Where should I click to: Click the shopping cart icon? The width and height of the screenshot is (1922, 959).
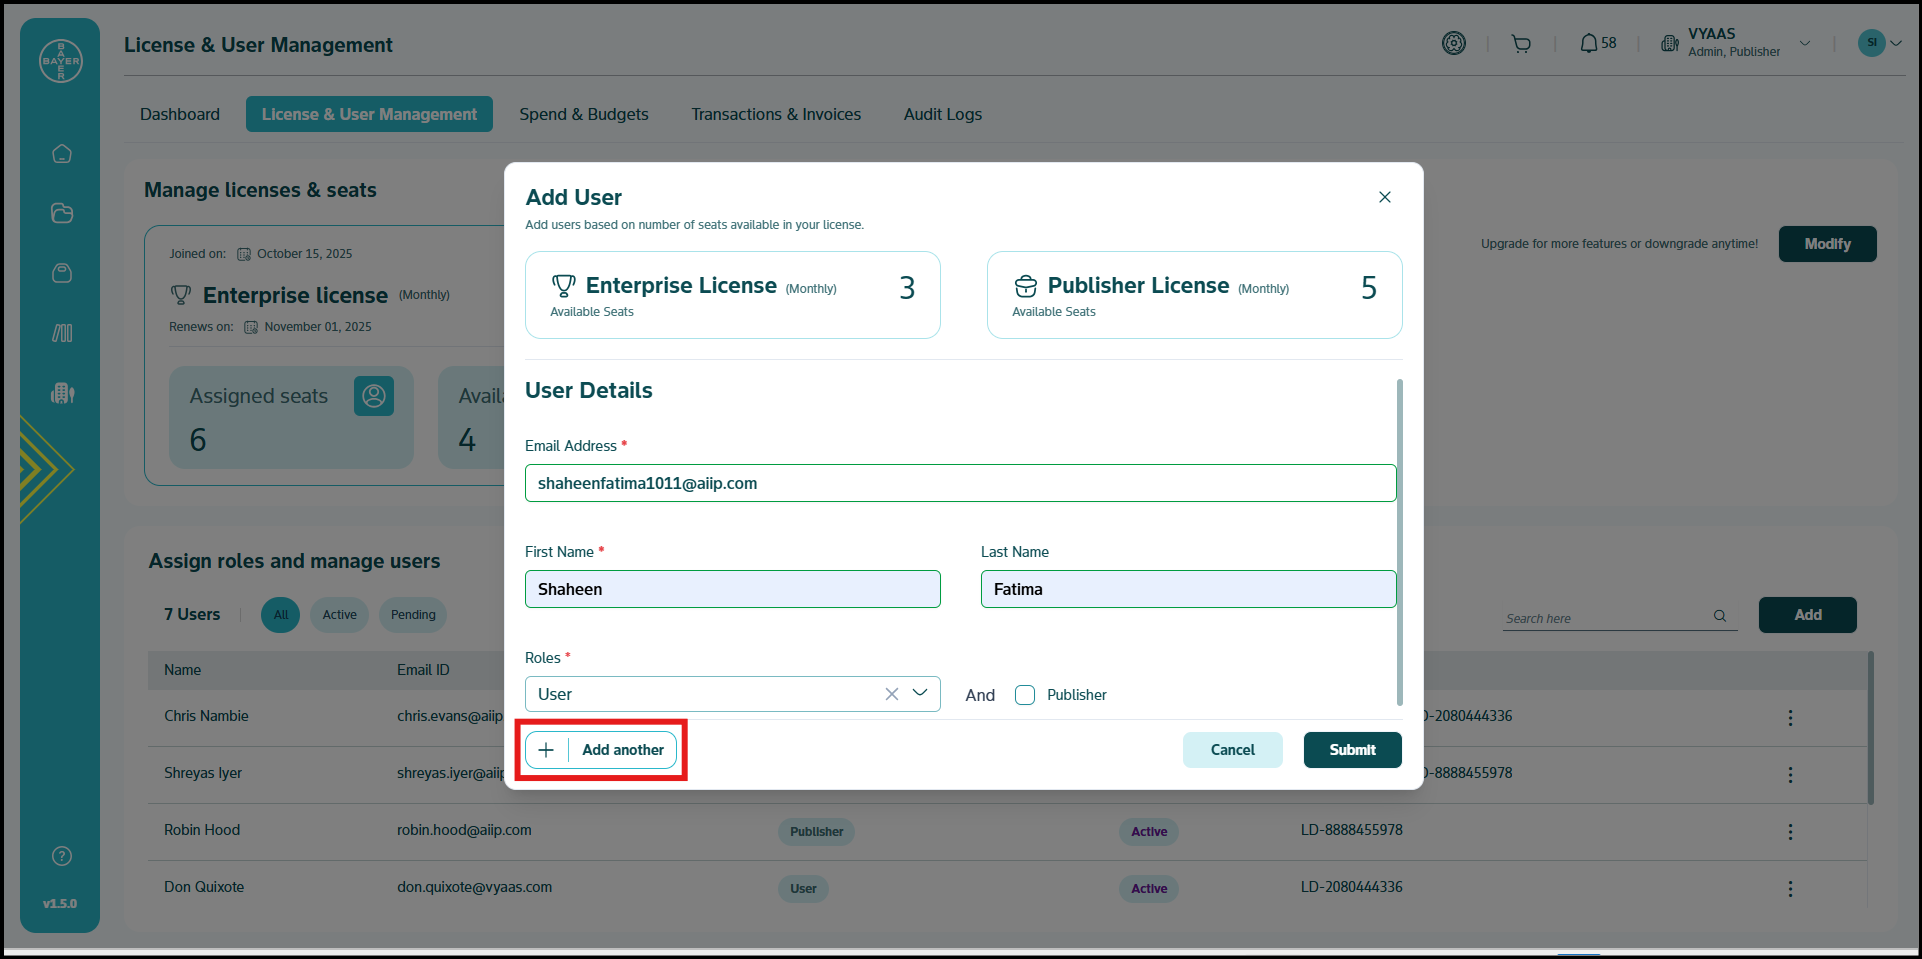coord(1521,43)
